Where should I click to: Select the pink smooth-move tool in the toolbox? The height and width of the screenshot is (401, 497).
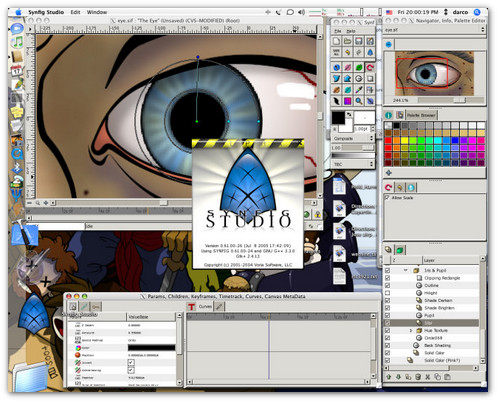(x=348, y=68)
